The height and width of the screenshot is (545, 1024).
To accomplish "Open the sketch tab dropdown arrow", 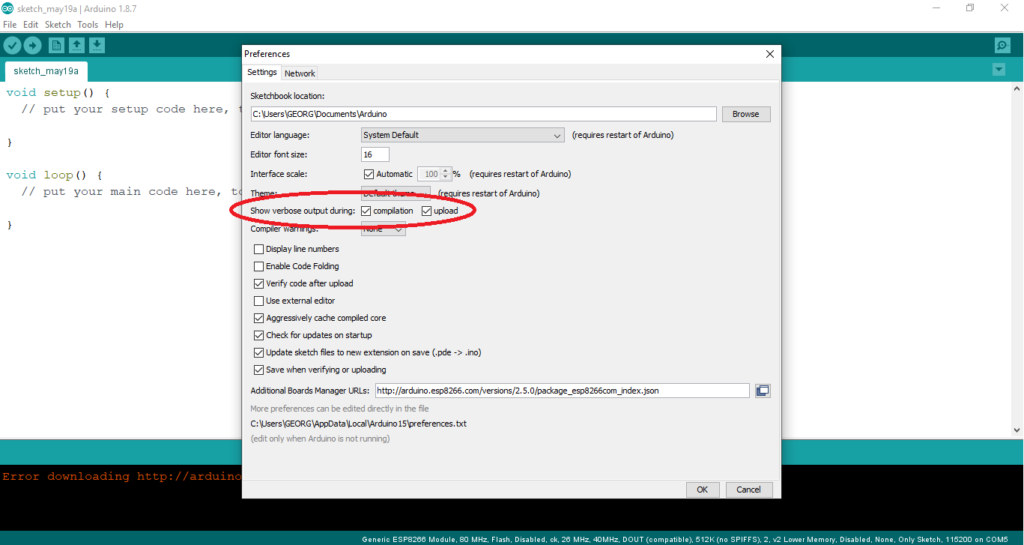I will 998,70.
